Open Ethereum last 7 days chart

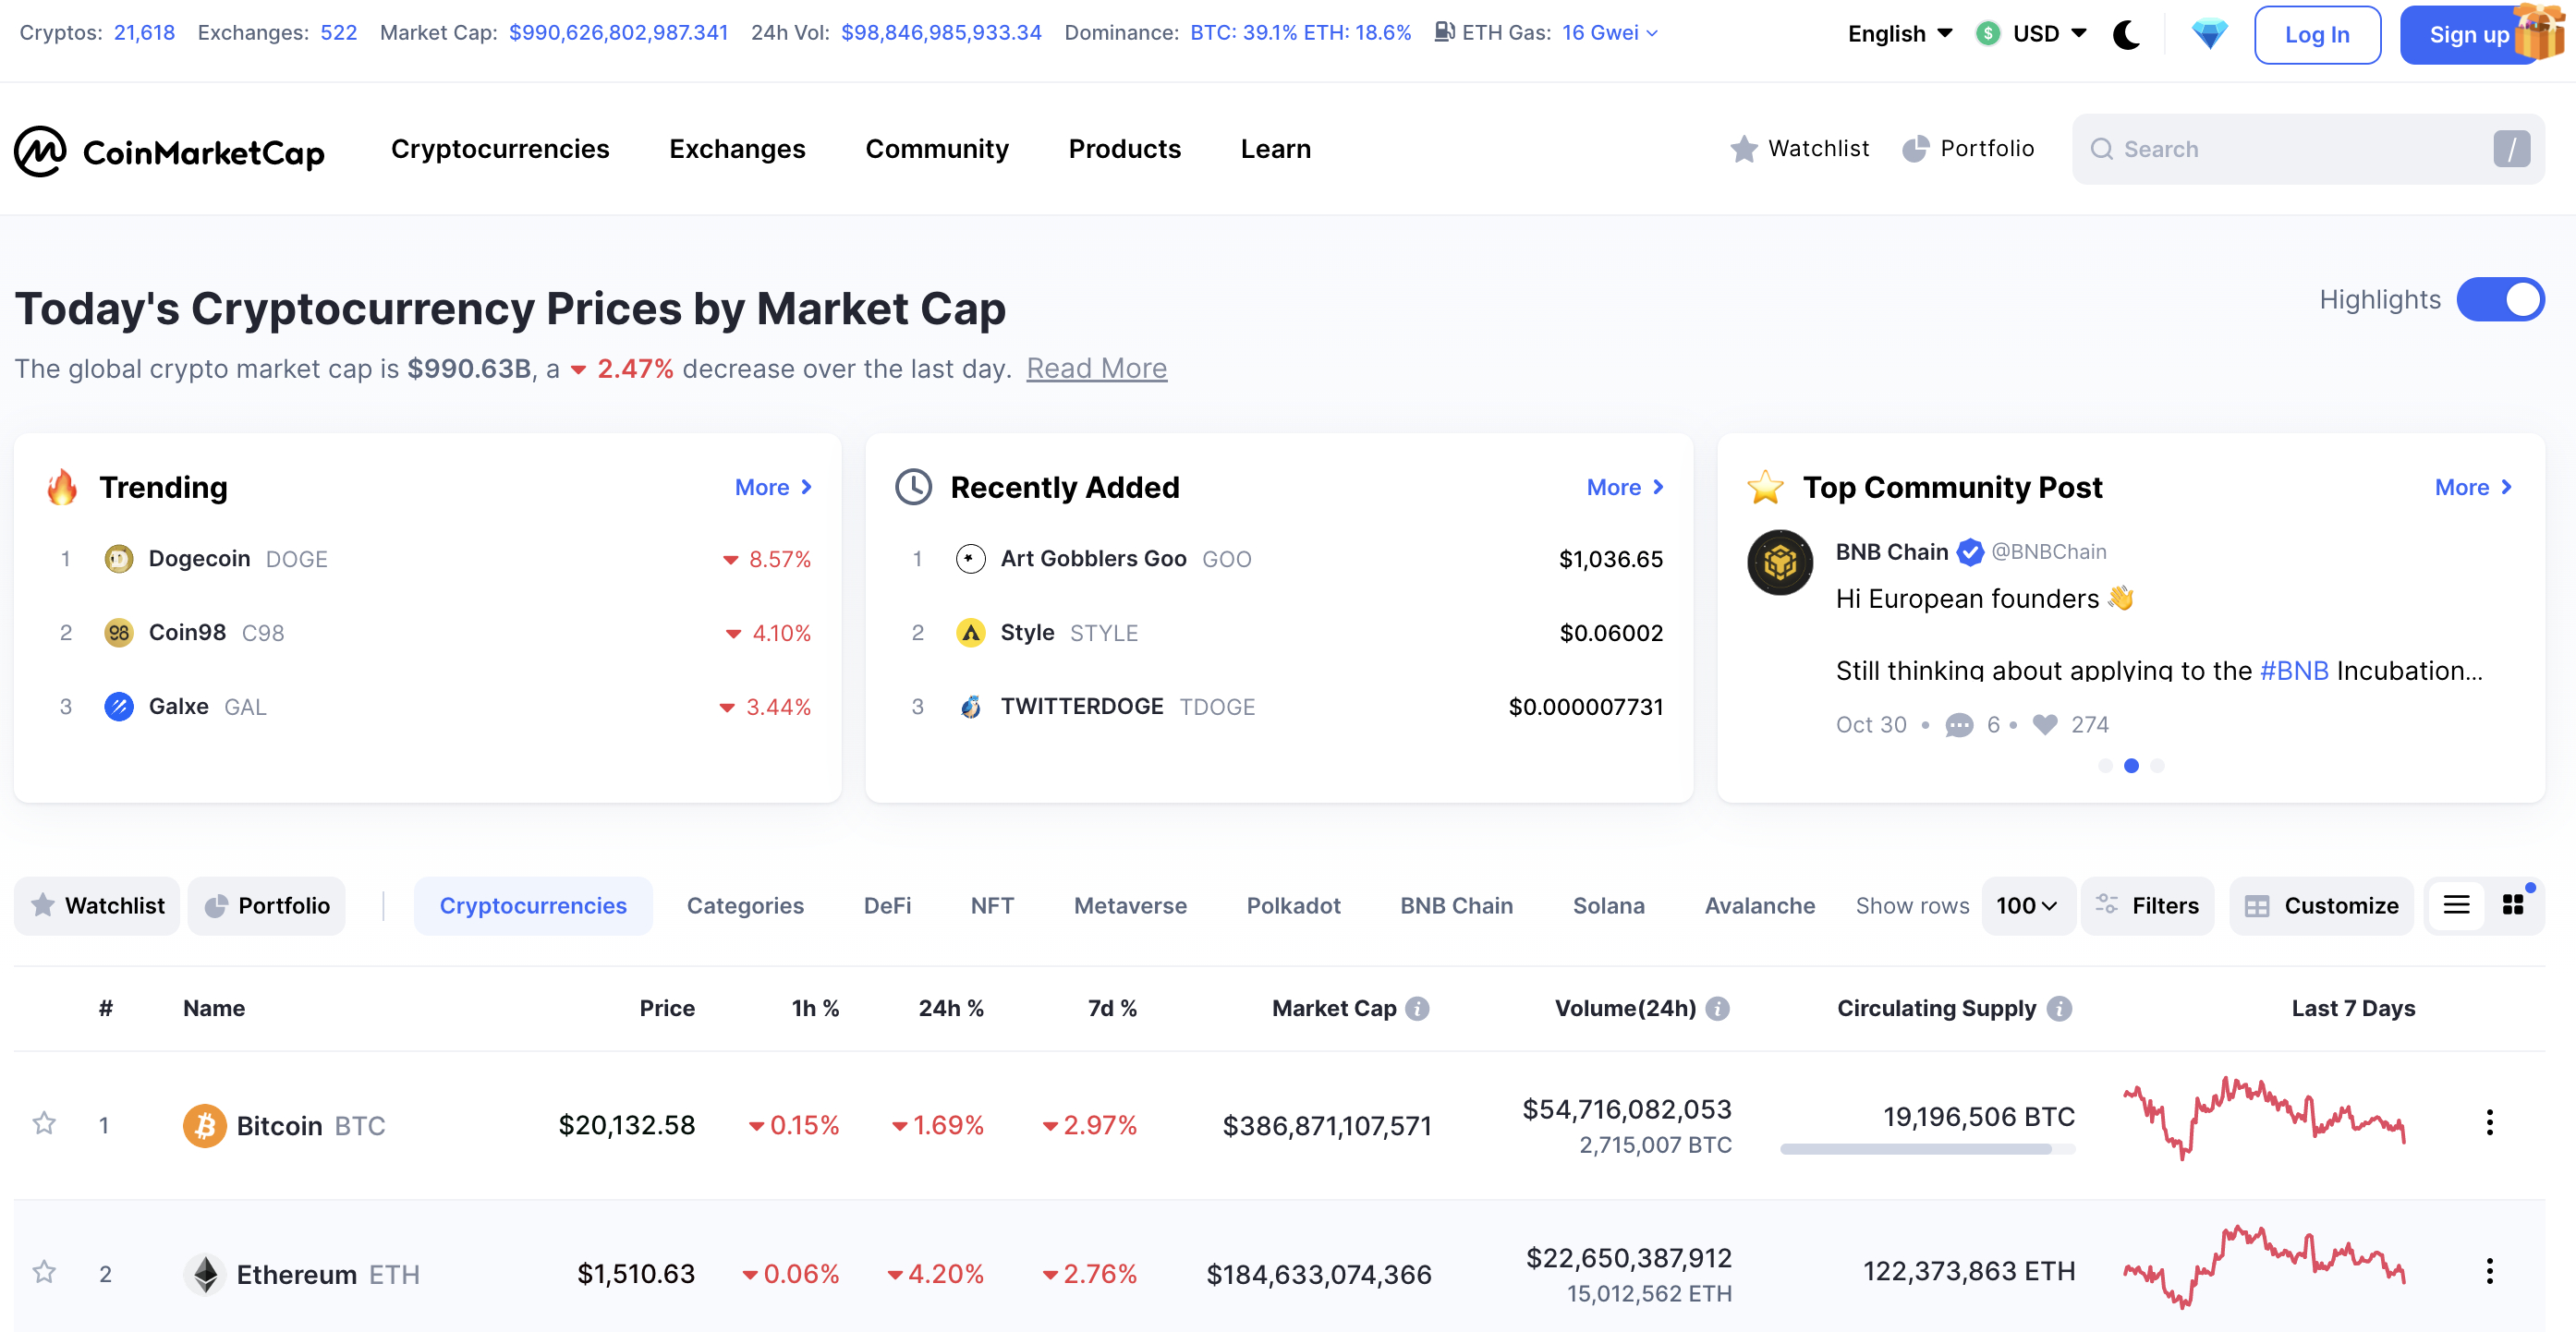click(x=2264, y=1267)
